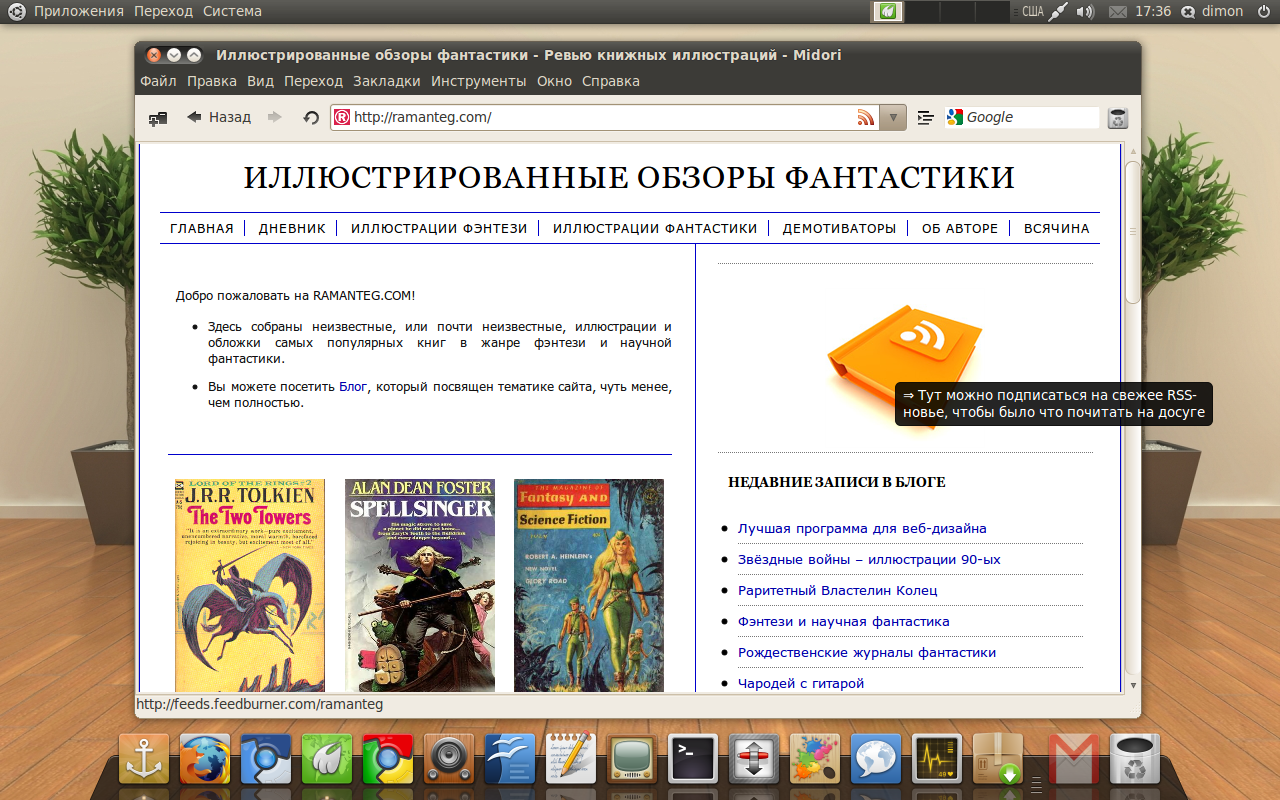
Task: Expand the address bar history dropdown
Action: click(x=893, y=118)
